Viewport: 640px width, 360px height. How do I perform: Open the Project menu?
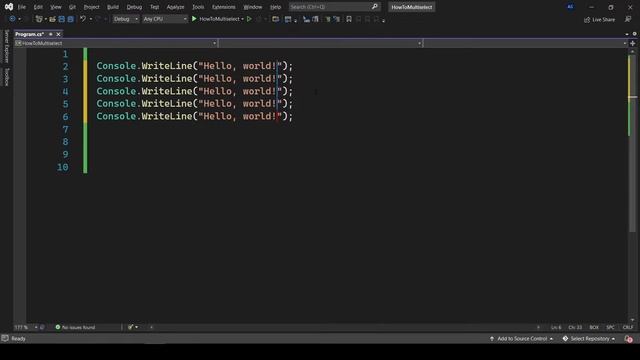(91, 7)
